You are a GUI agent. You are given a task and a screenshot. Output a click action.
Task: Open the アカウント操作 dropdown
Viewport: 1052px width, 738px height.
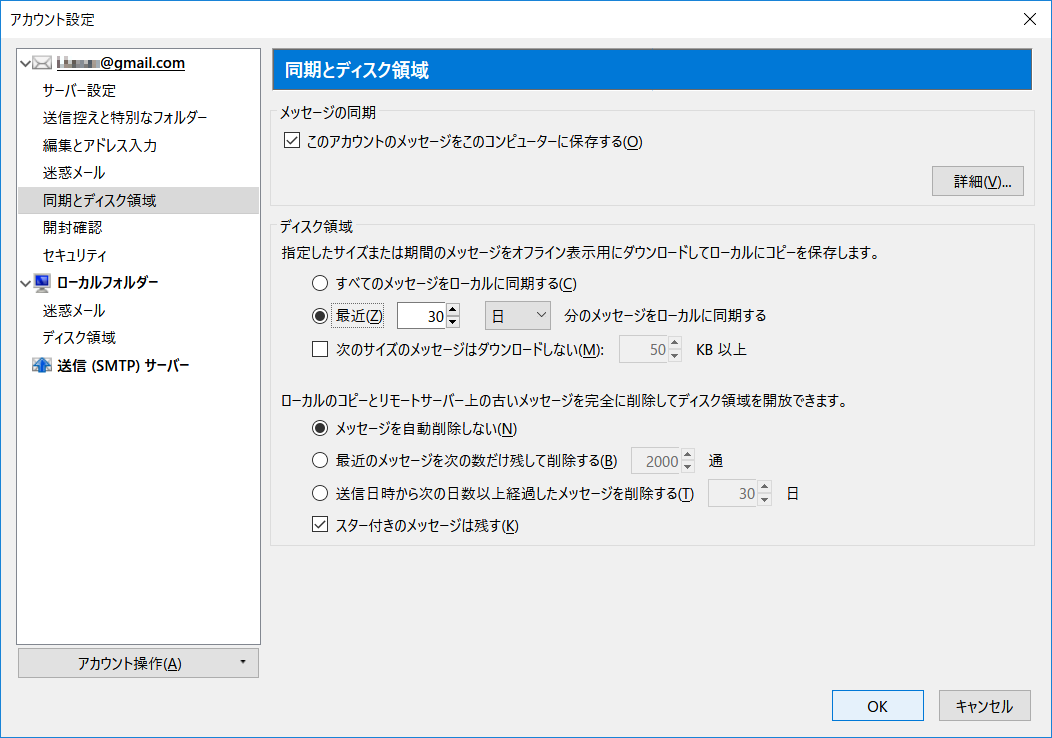(x=137, y=662)
